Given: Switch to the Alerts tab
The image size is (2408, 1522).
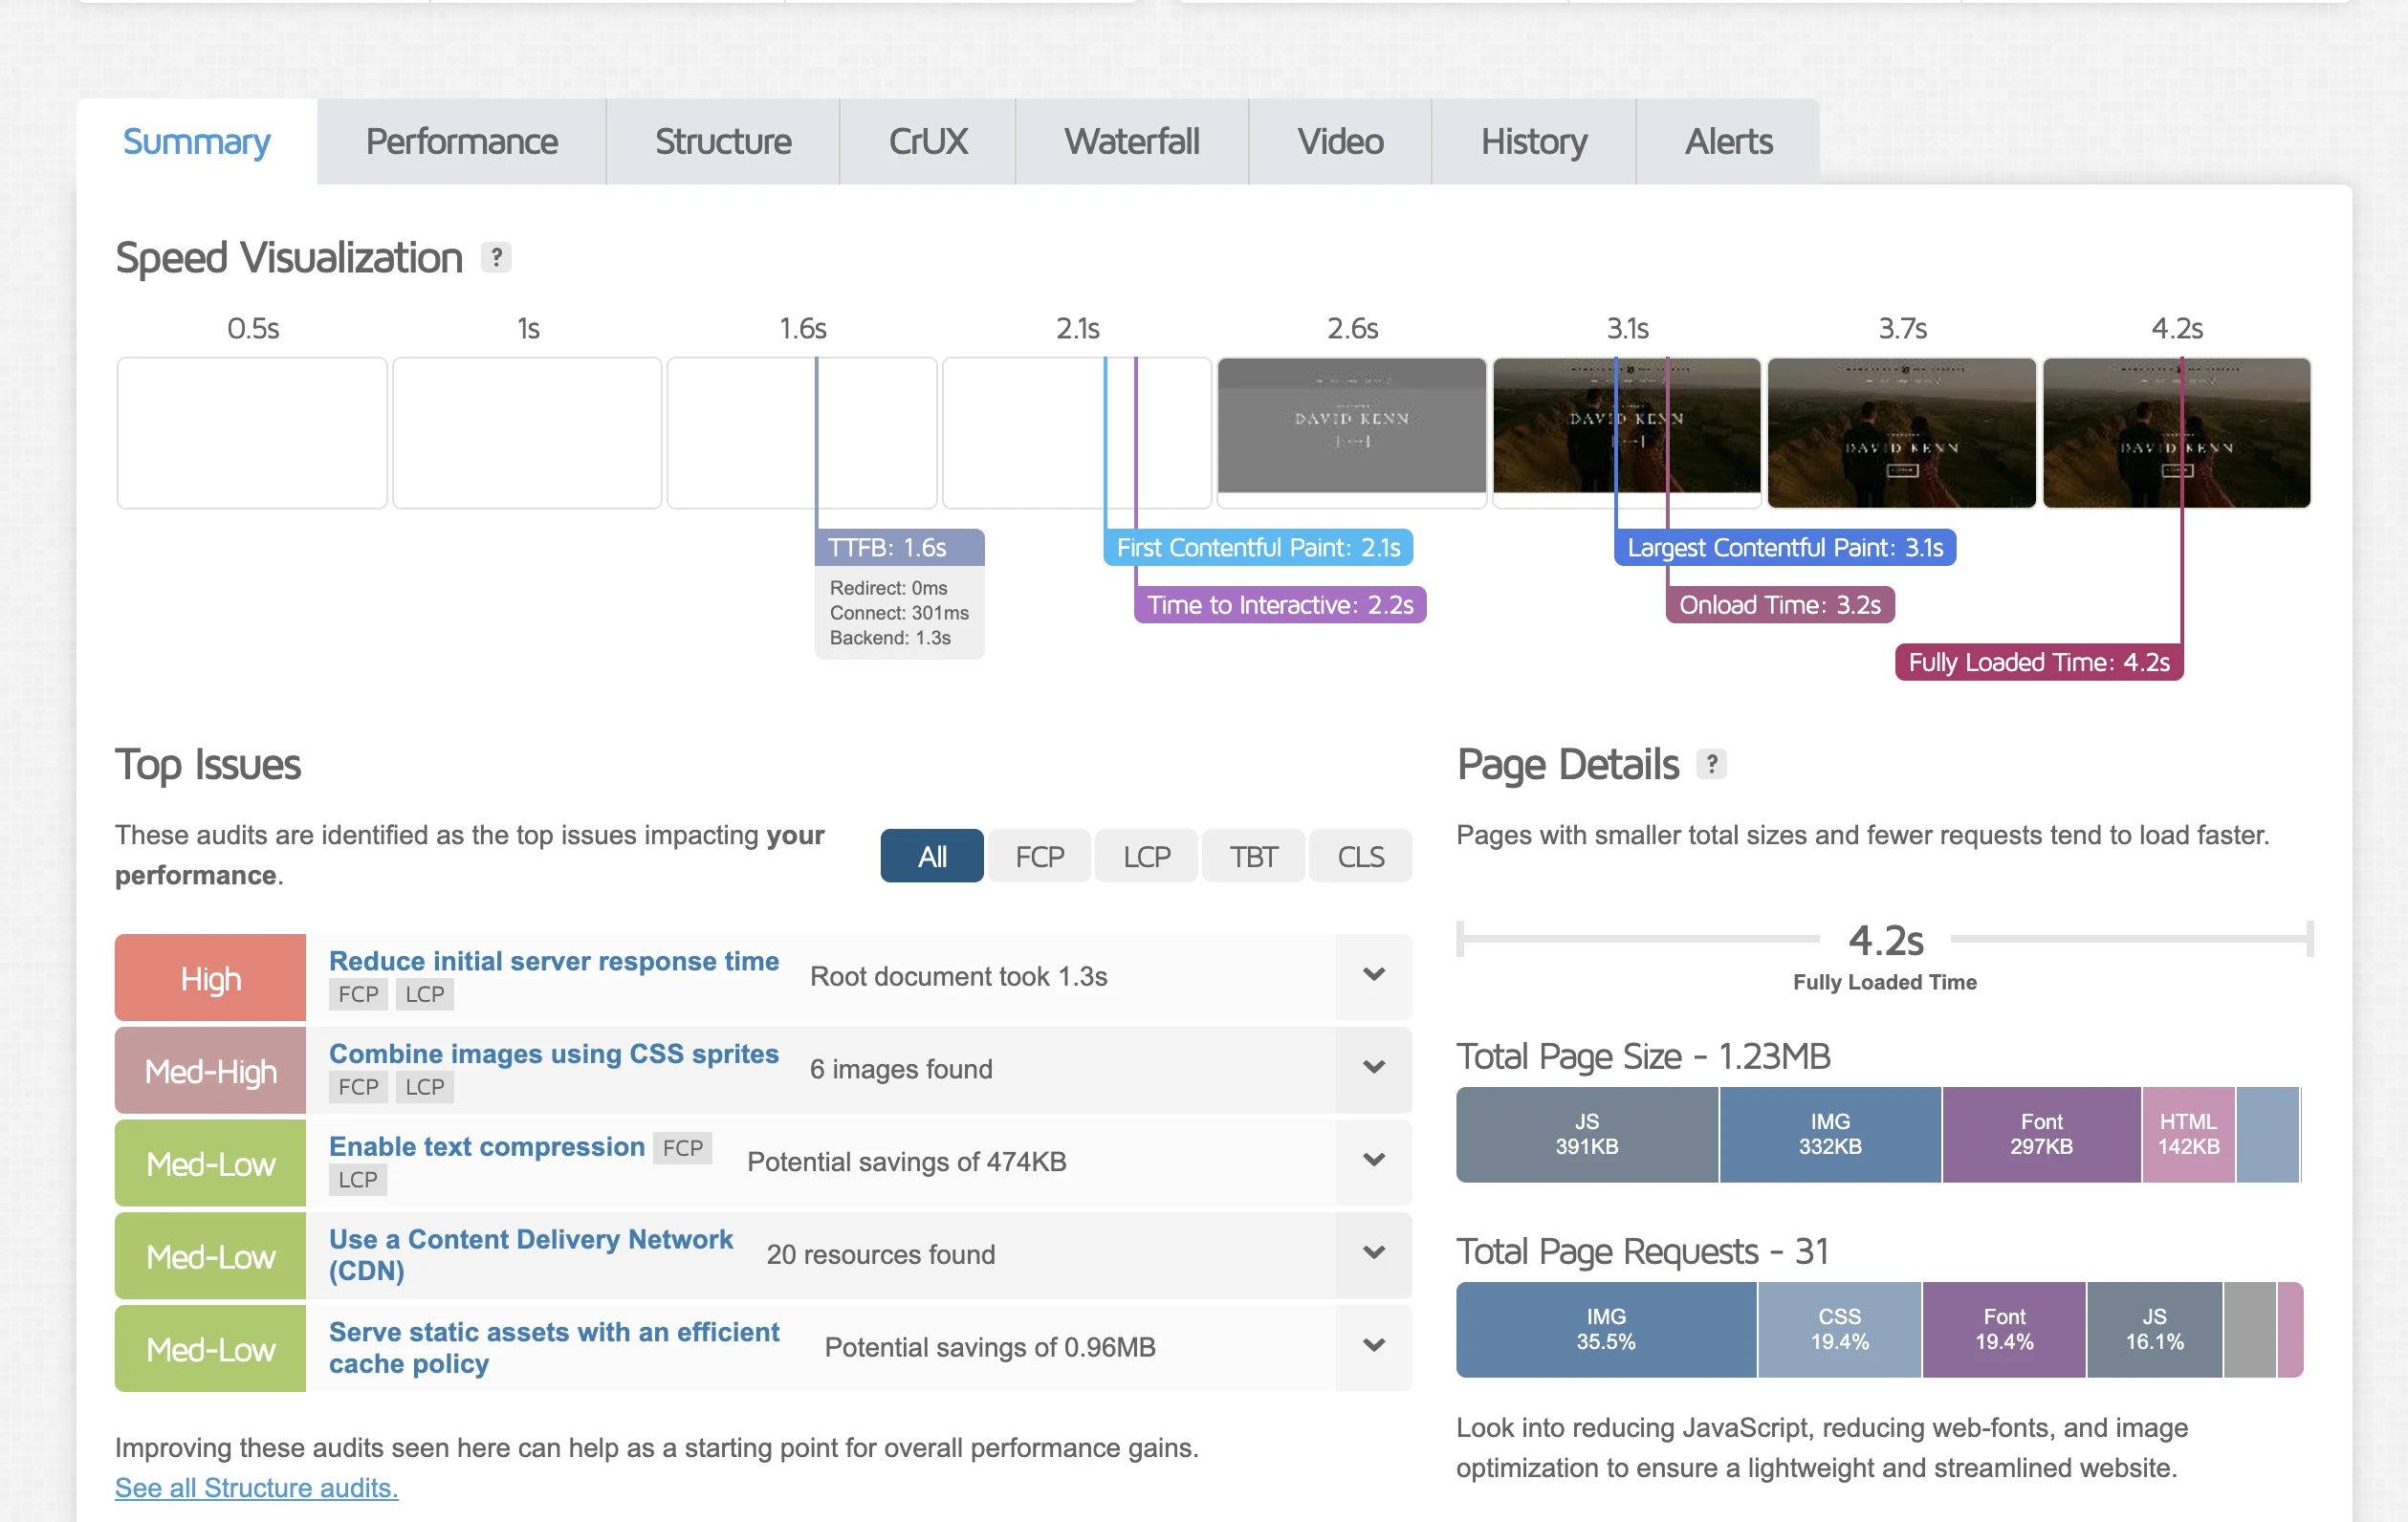Looking at the screenshot, I should pyautogui.click(x=1727, y=141).
